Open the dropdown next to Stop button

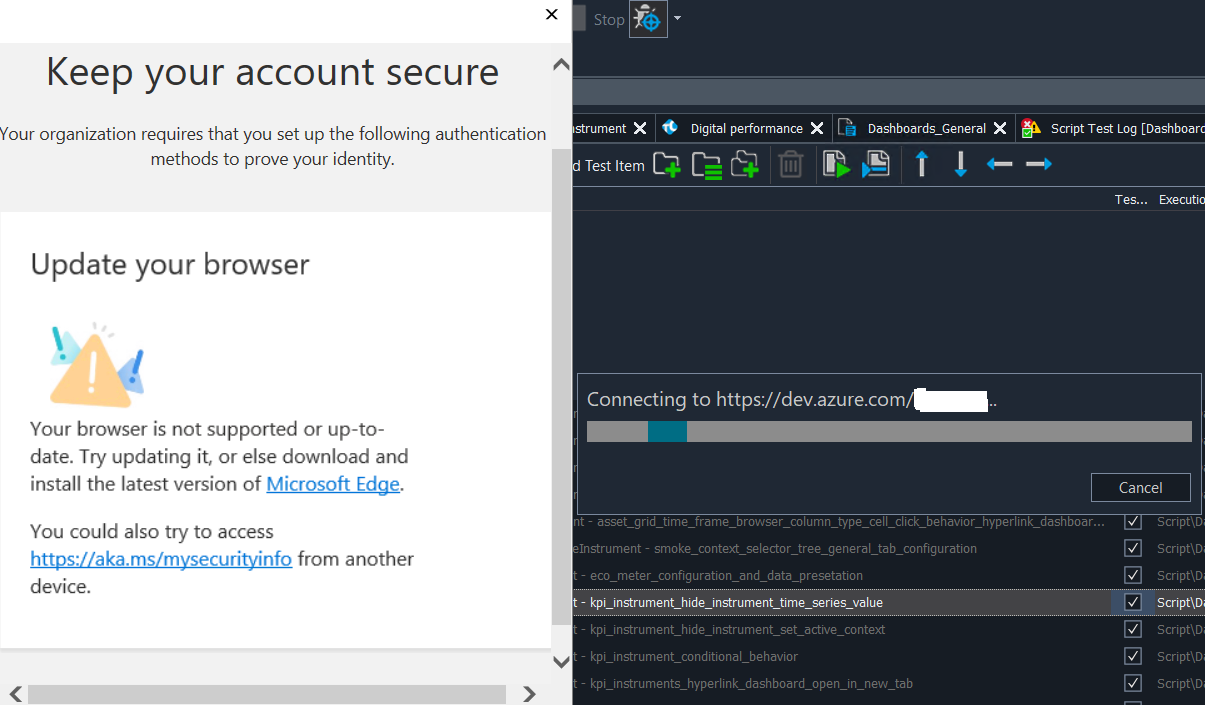(x=677, y=18)
